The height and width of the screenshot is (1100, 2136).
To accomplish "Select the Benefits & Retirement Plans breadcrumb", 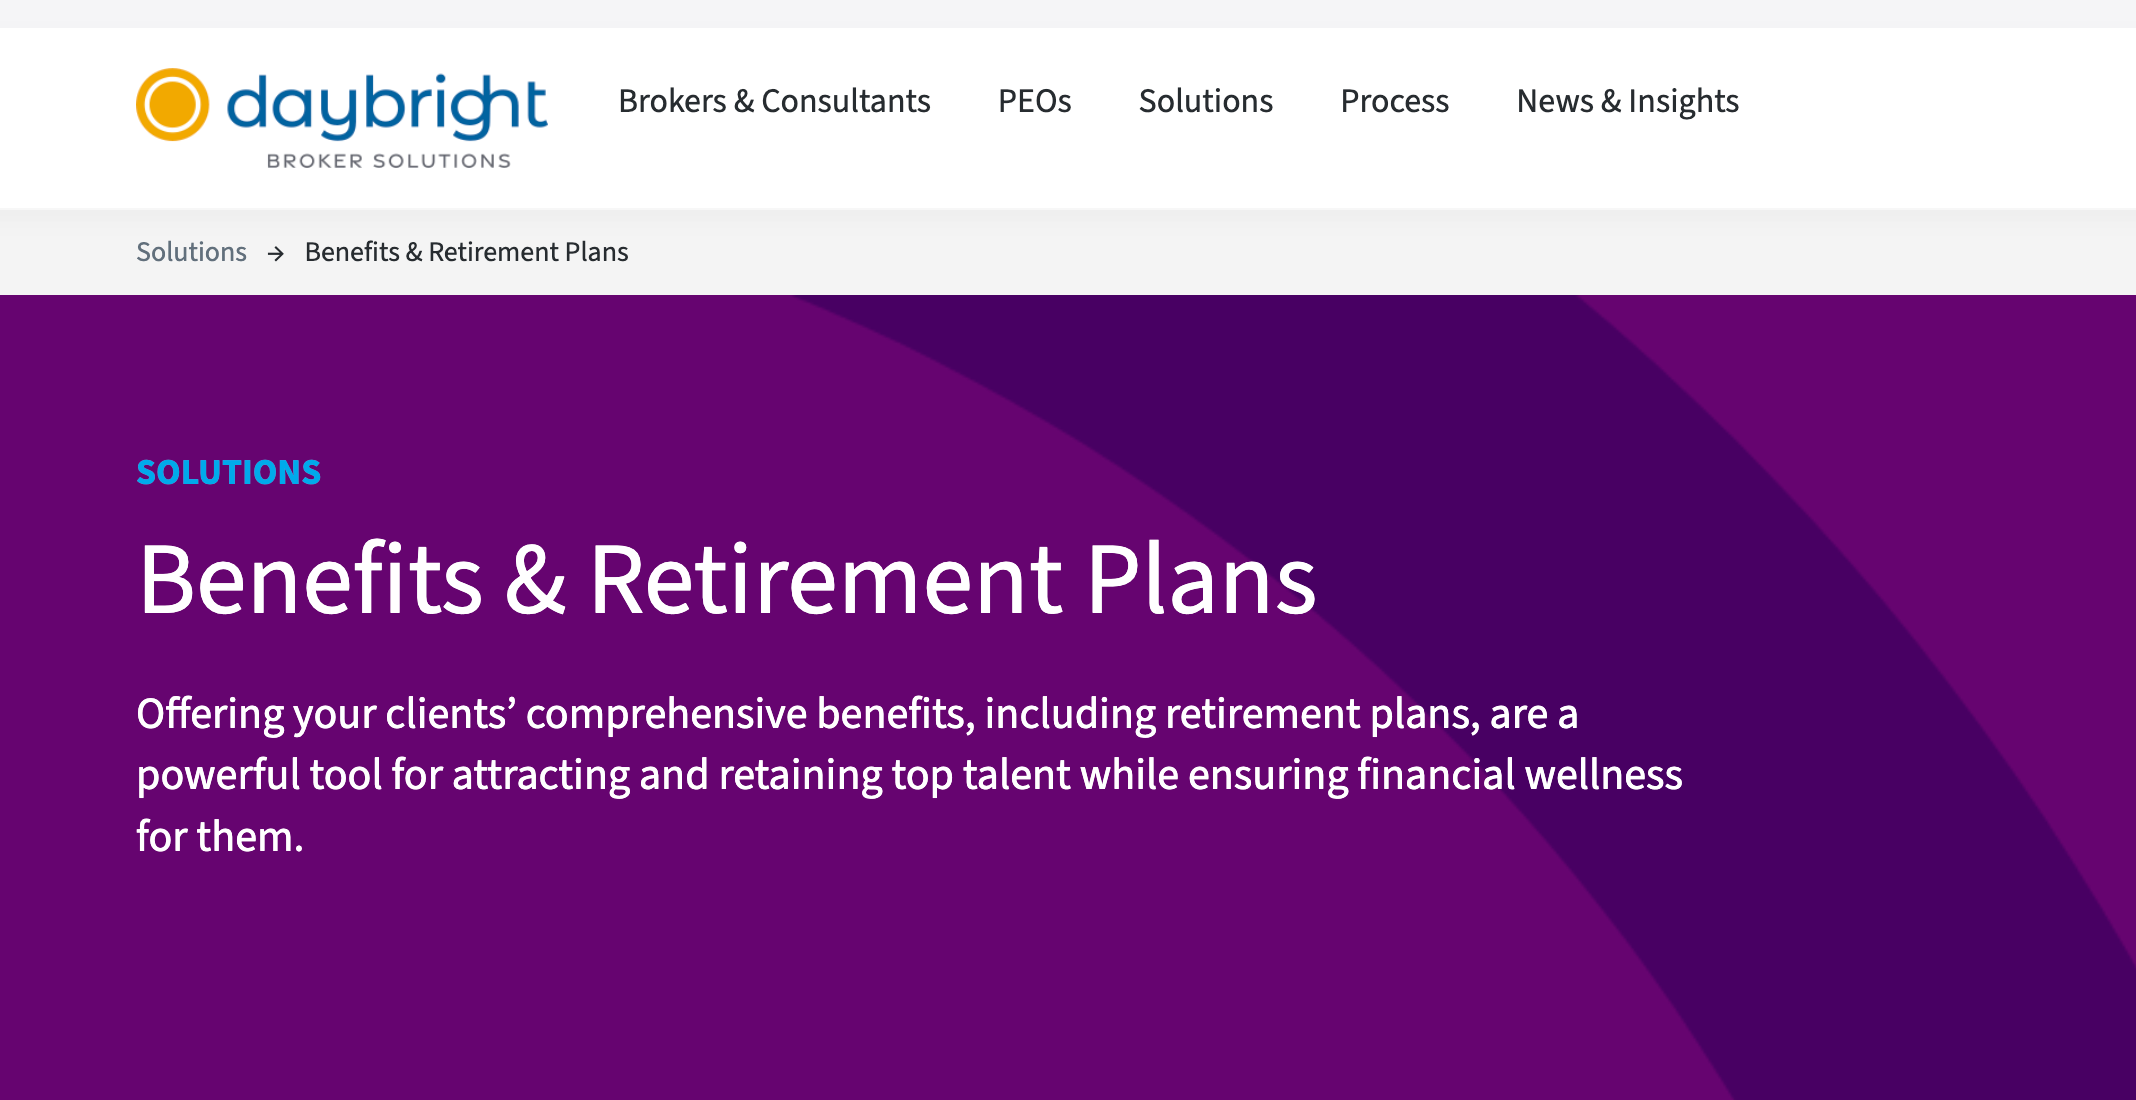I will click(466, 252).
